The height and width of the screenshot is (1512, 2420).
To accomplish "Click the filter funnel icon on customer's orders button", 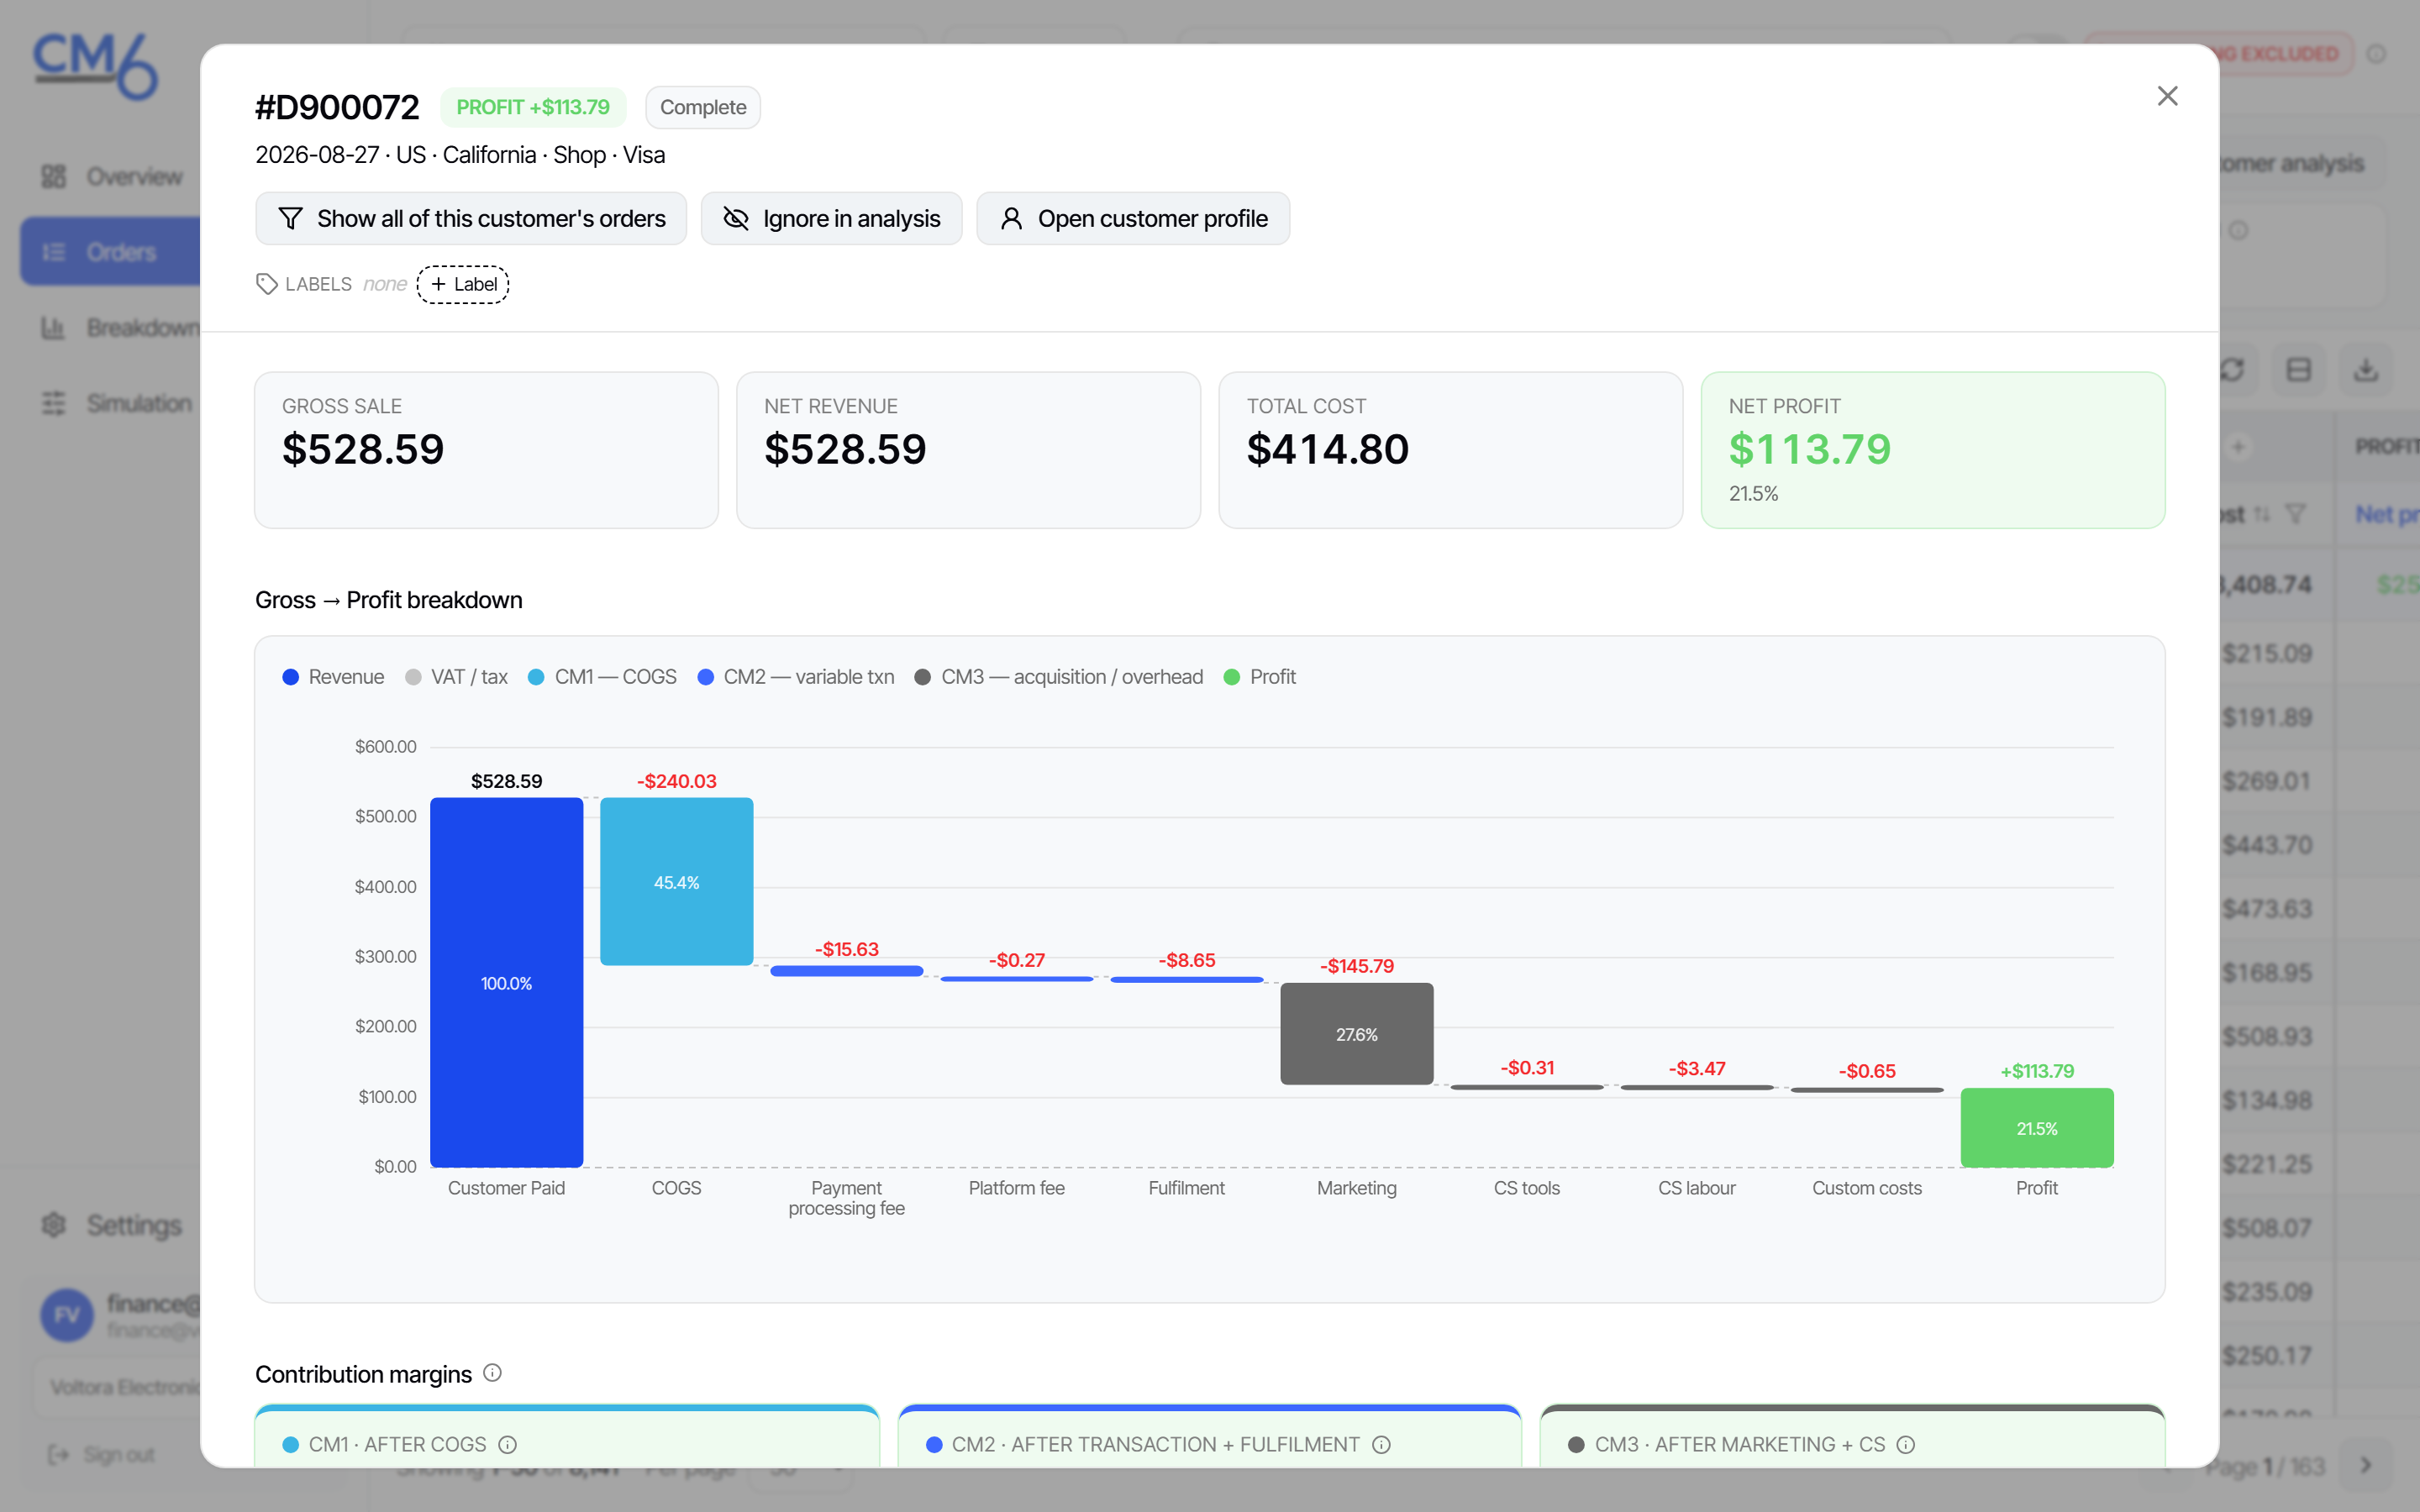I will (x=290, y=218).
